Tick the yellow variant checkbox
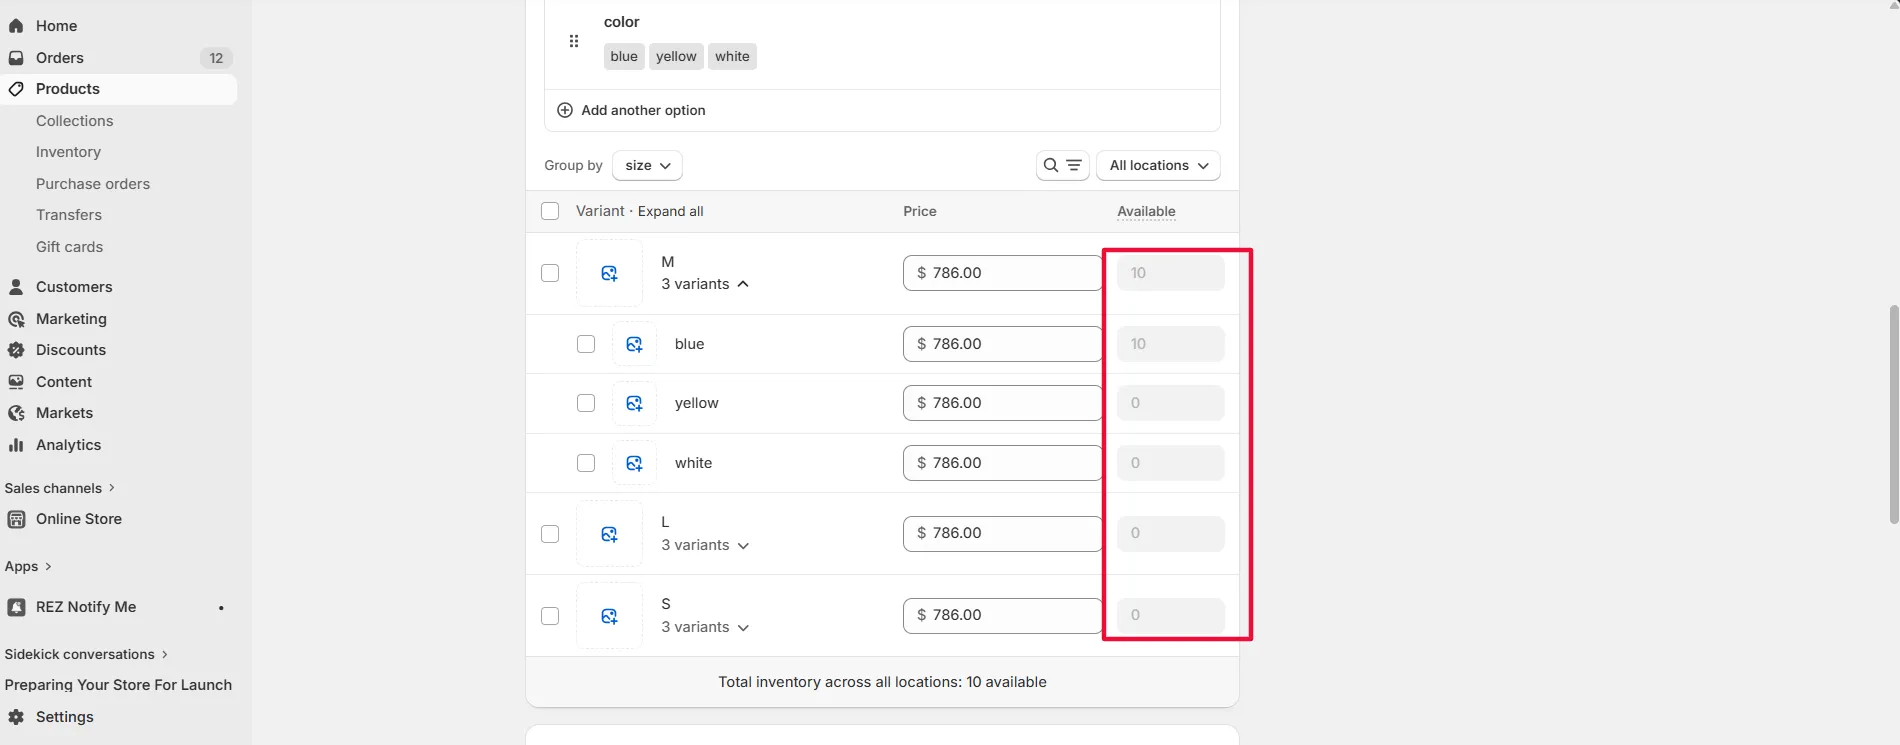Image resolution: width=1900 pixels, height=745 pixels. coord(586,403)
